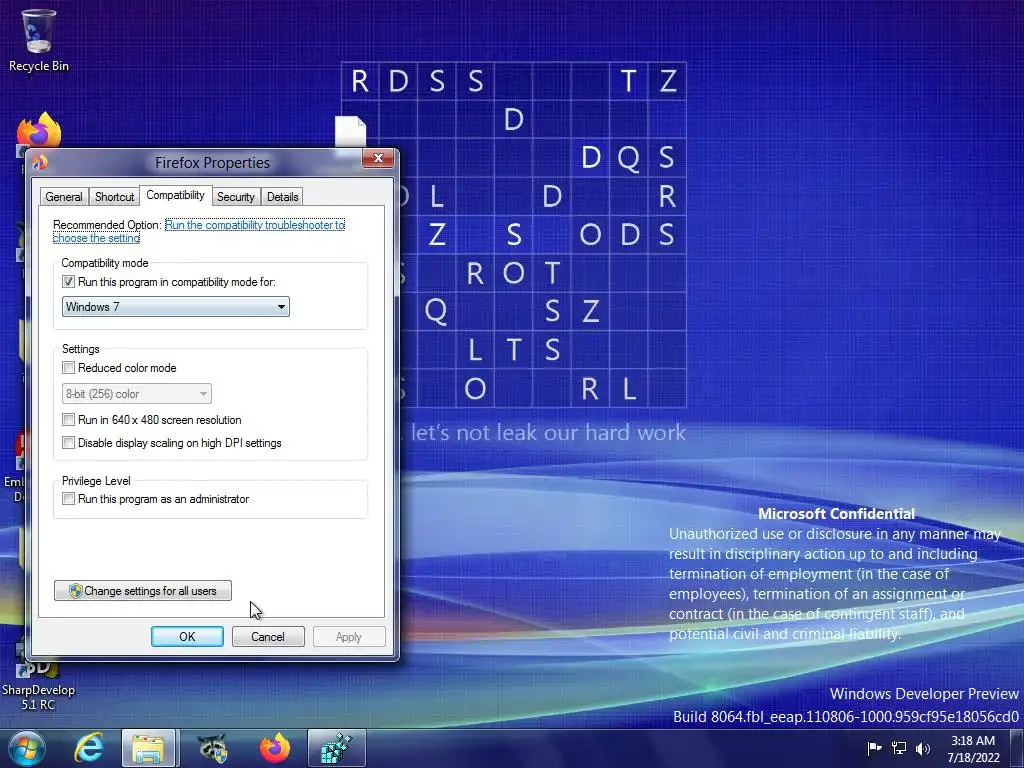Launch Firefox from the taskbar

coord(275,748)
